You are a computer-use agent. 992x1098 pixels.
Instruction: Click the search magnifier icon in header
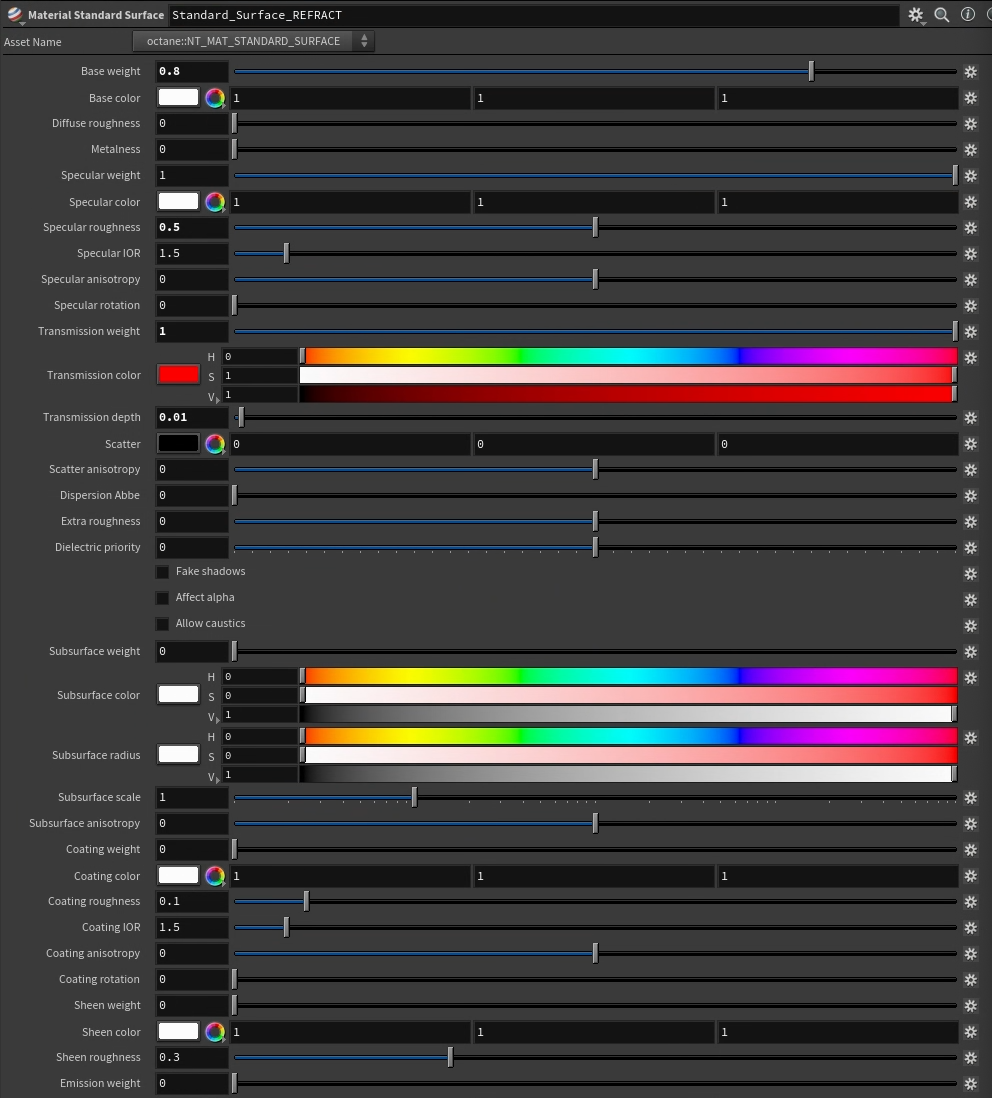[942, 15]
